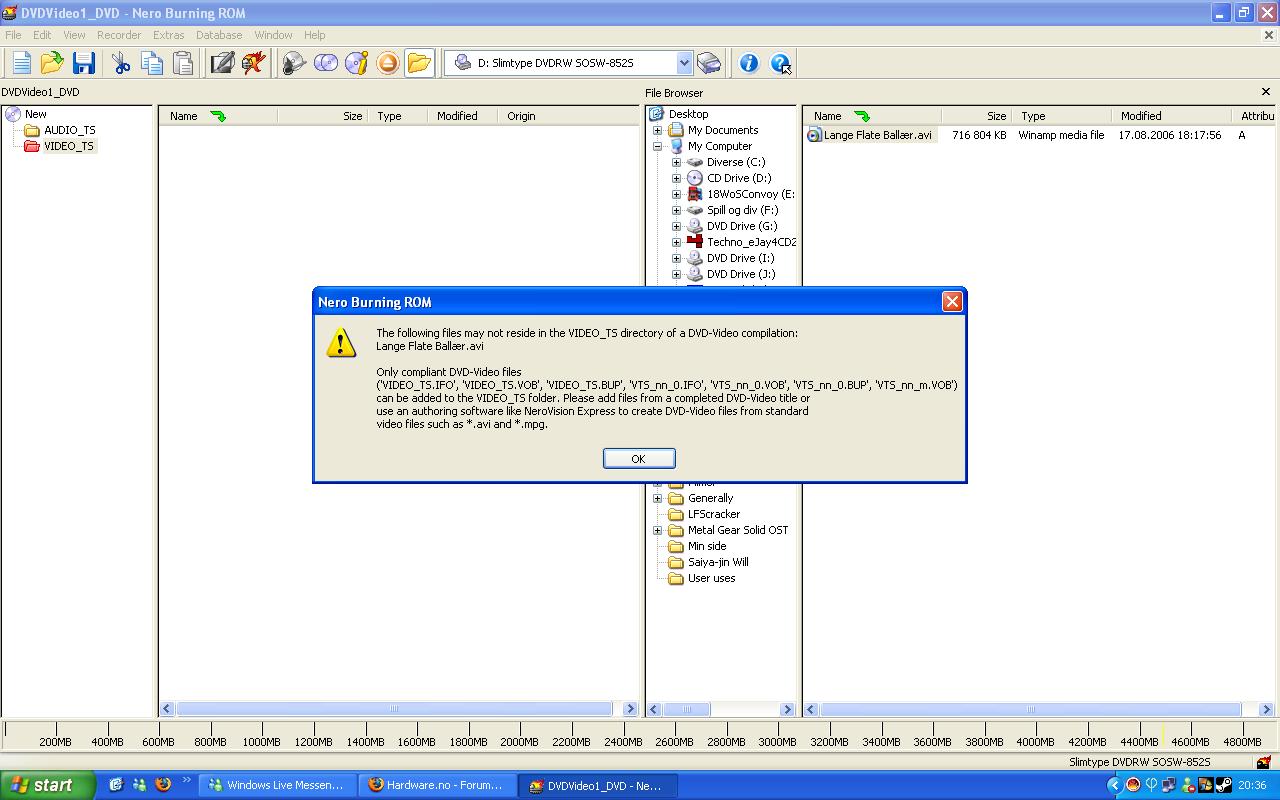Save the compilation with the floppy icon
The width and height of the screenshot is (1280, 800).
[x=84, y=63]
